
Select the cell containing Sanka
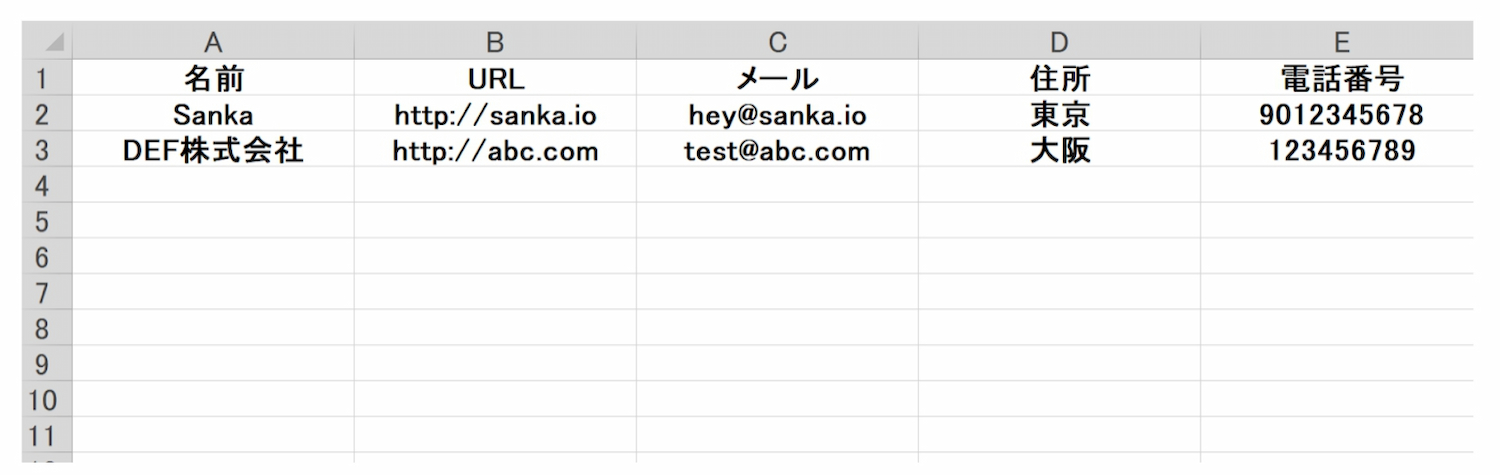pos(212,115)
